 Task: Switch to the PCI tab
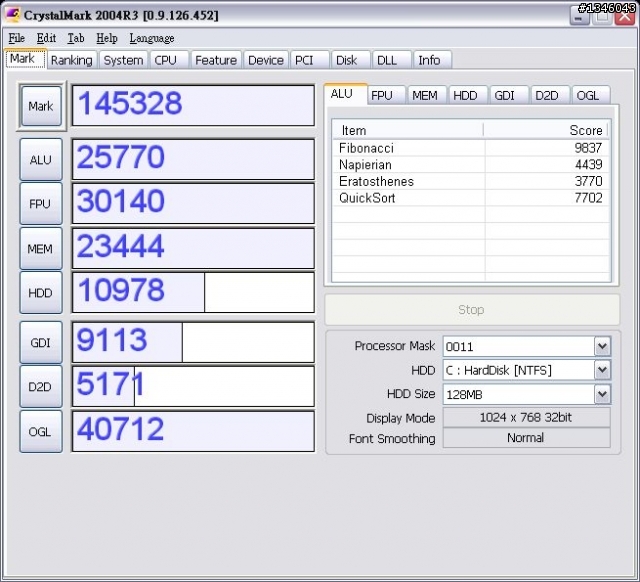[x=309, y=60]
